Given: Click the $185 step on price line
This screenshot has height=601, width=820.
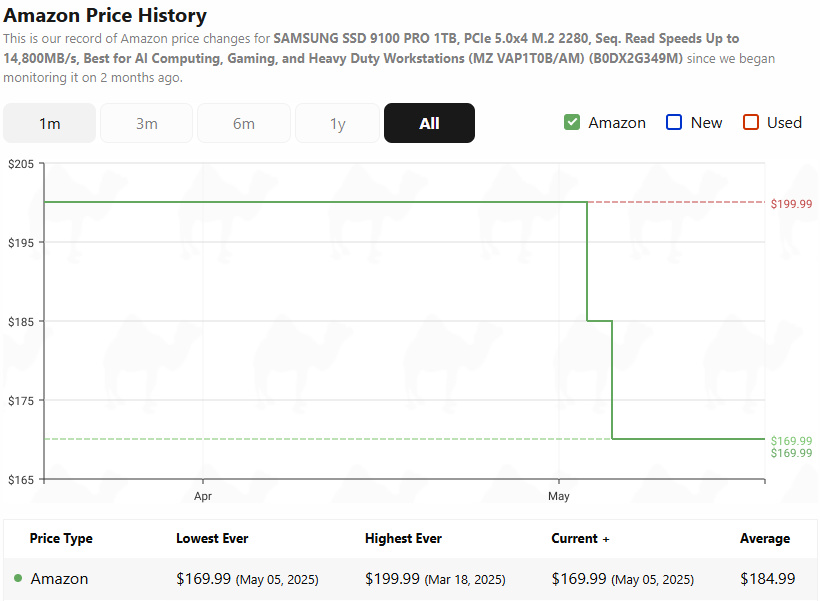Looking at the screenshot, I should click(599, 321).
